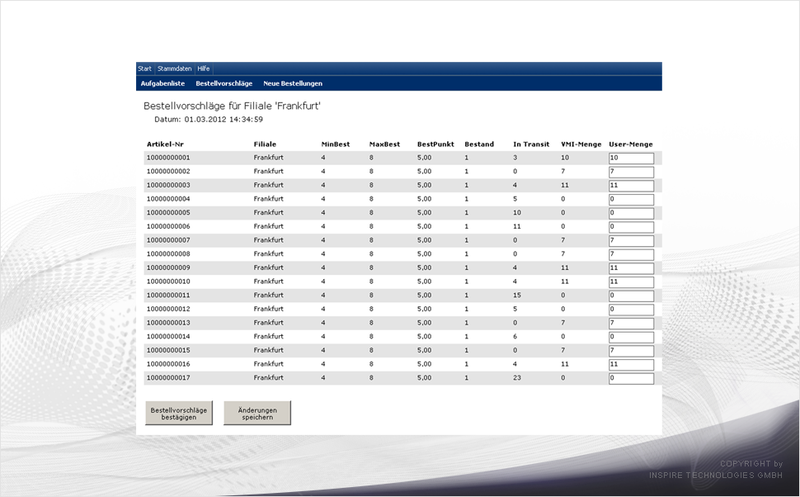The width and height of the screenshot is (800, 497).
Task: Open the Neue Bestellungen tab
Action: 293,83
